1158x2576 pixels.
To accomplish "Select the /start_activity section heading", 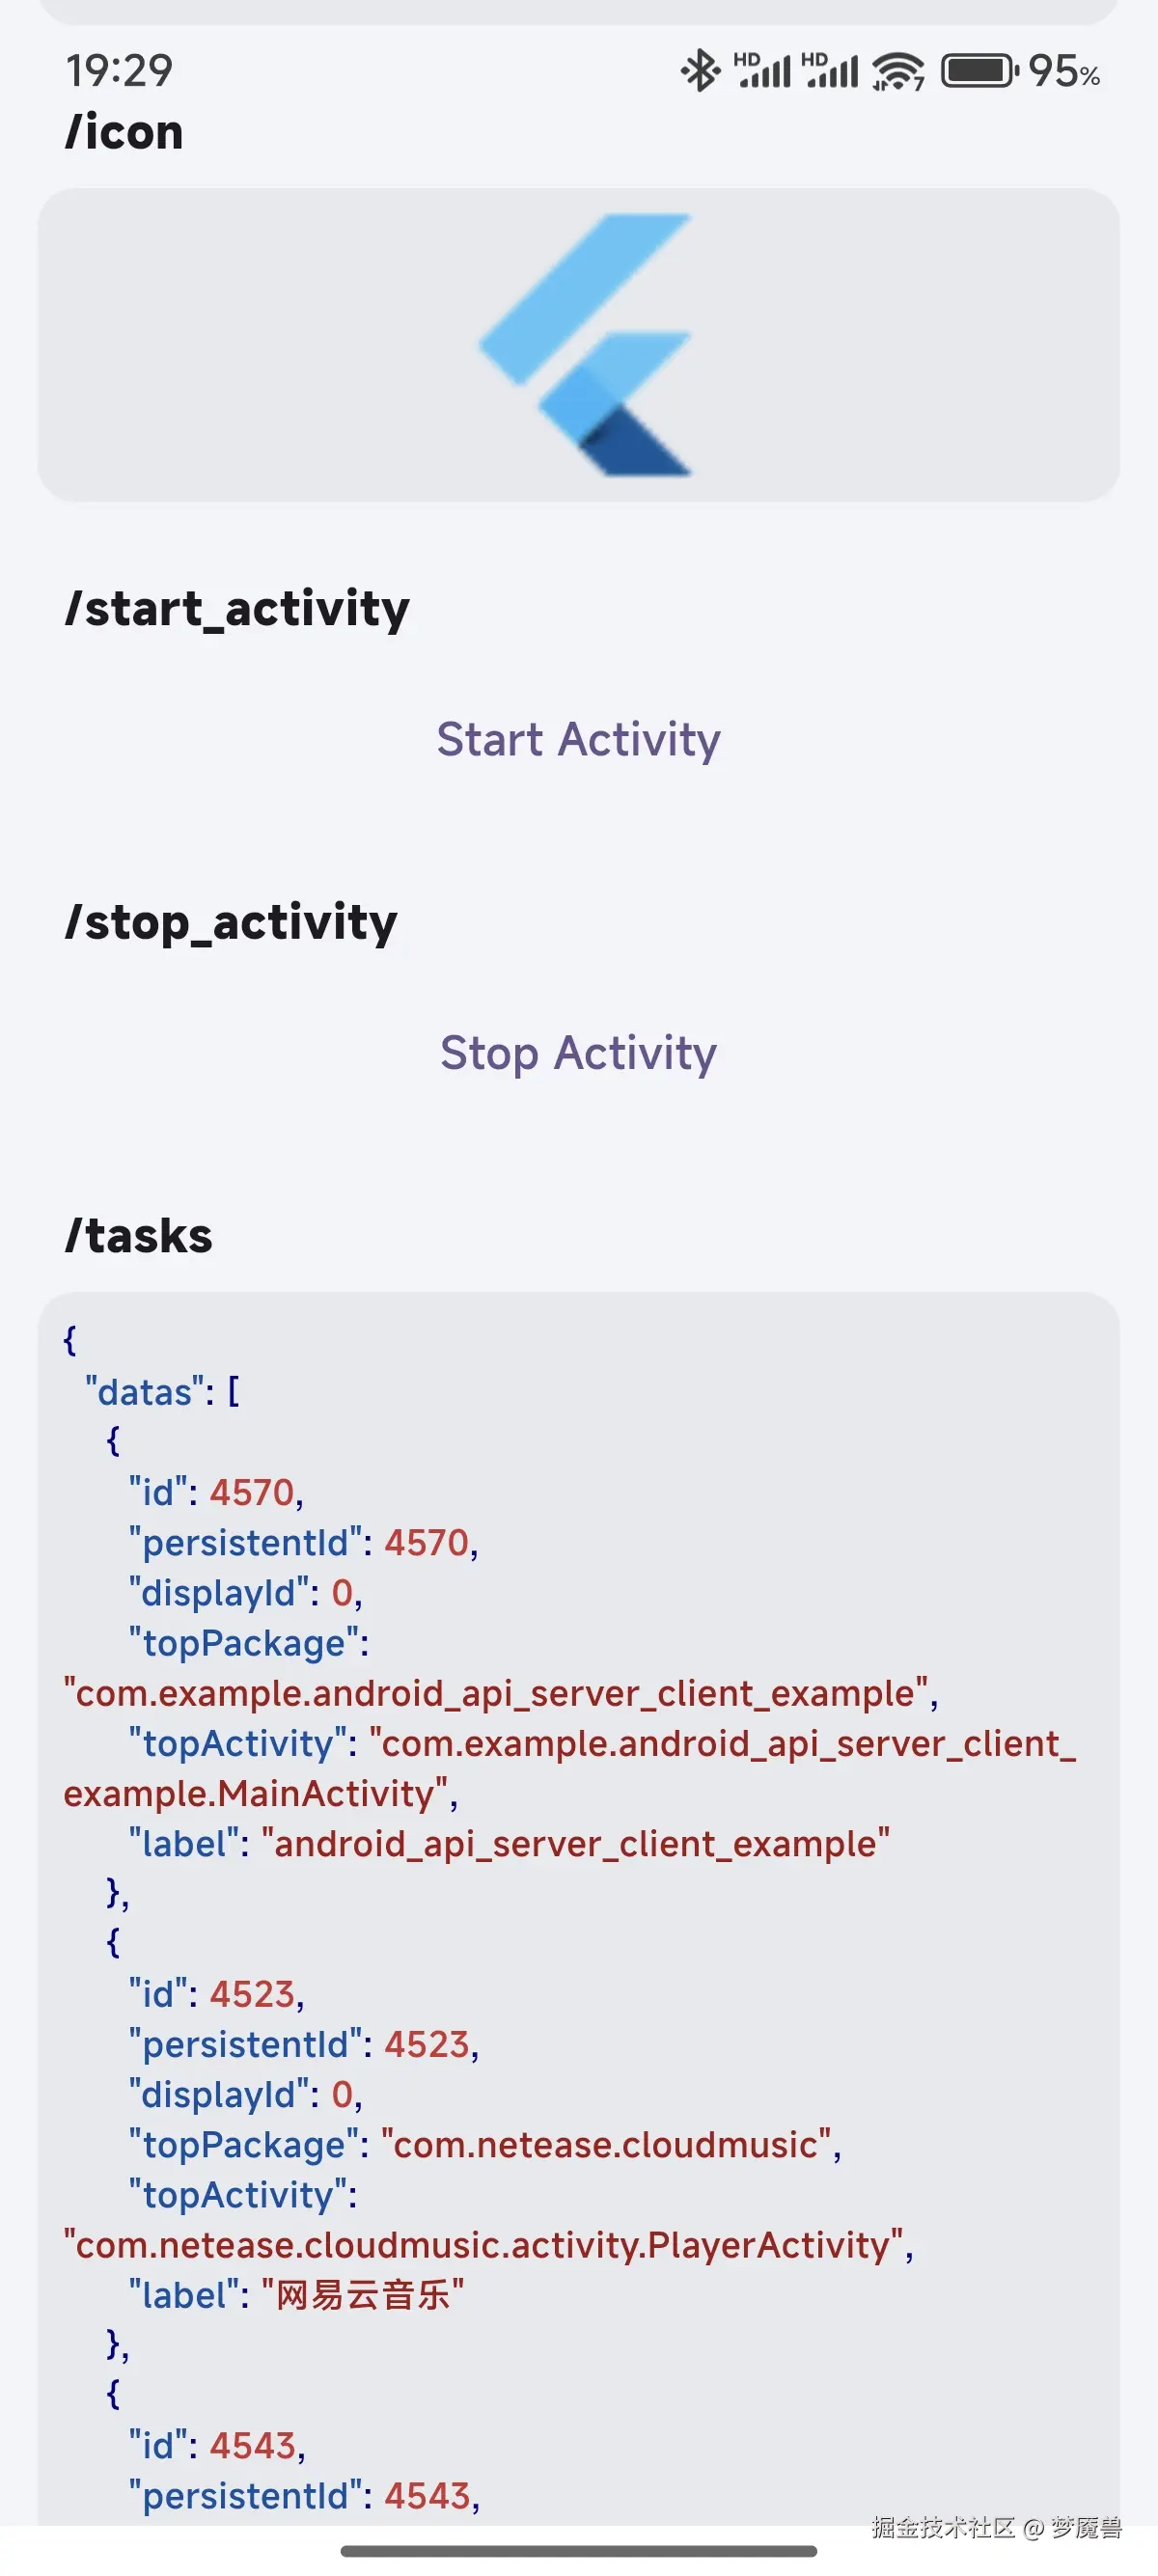I will coord(237,609).
